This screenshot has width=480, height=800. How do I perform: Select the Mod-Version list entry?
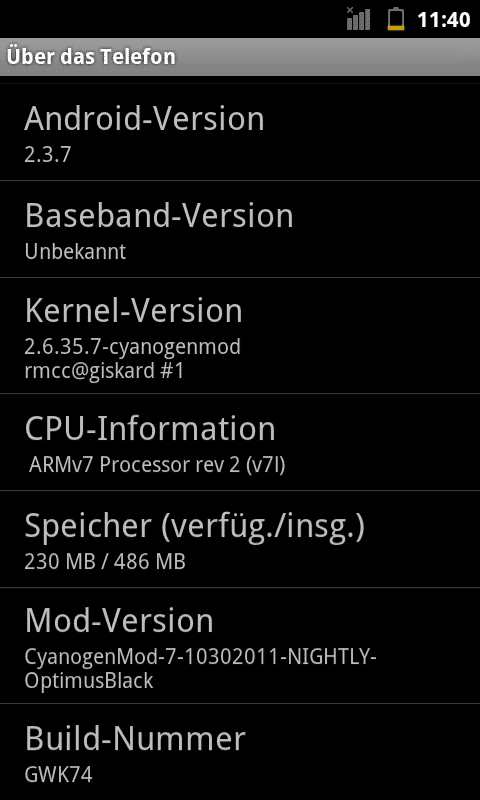tap(240, 646)
